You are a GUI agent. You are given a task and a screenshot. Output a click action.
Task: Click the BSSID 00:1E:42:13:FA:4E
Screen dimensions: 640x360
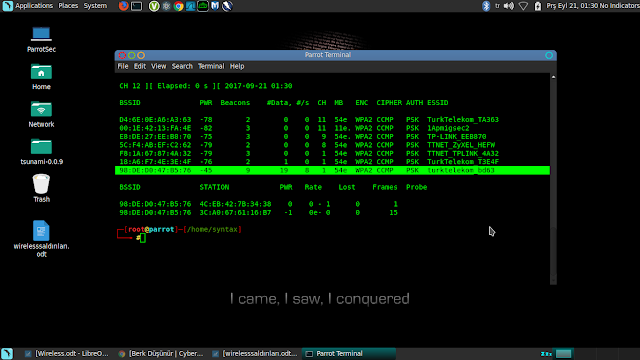155,128
